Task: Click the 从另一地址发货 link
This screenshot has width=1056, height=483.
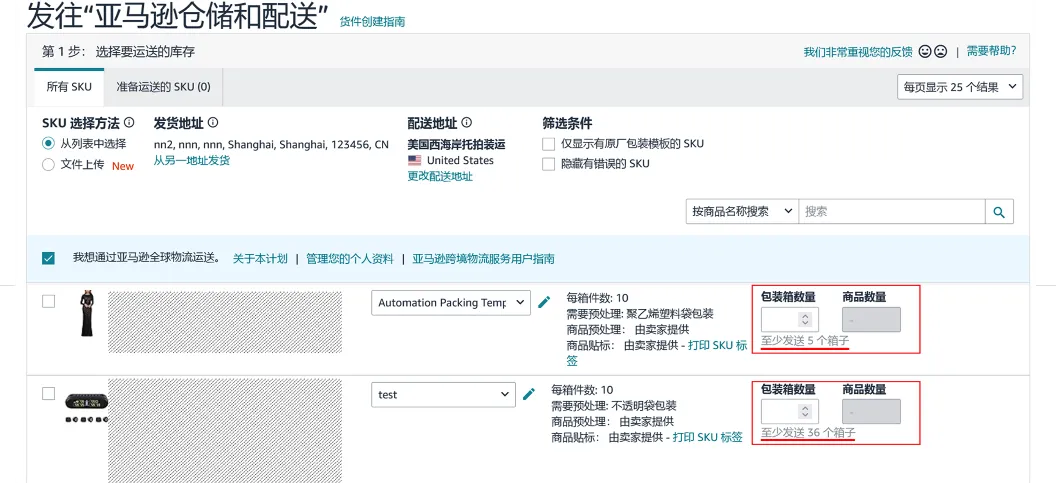Action: 192,160
